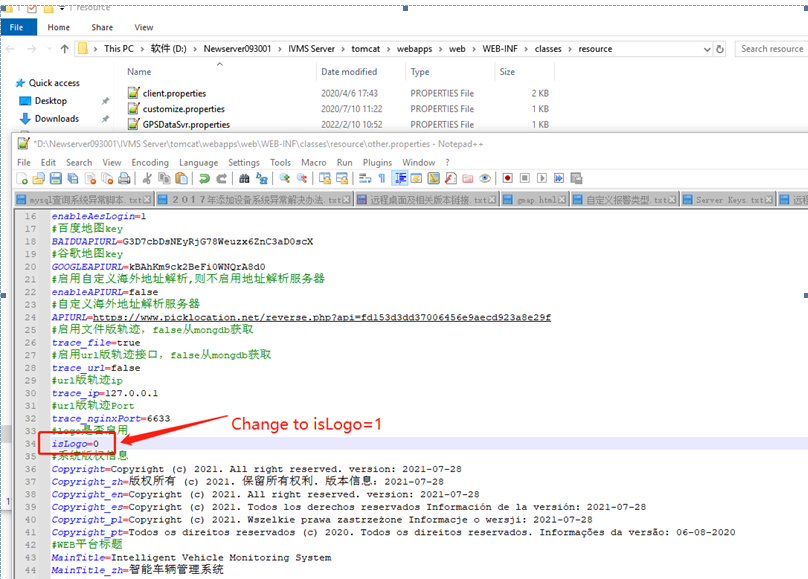
Task: Toggle Show All Characters pilcrow icon
Action: point(381,178)
